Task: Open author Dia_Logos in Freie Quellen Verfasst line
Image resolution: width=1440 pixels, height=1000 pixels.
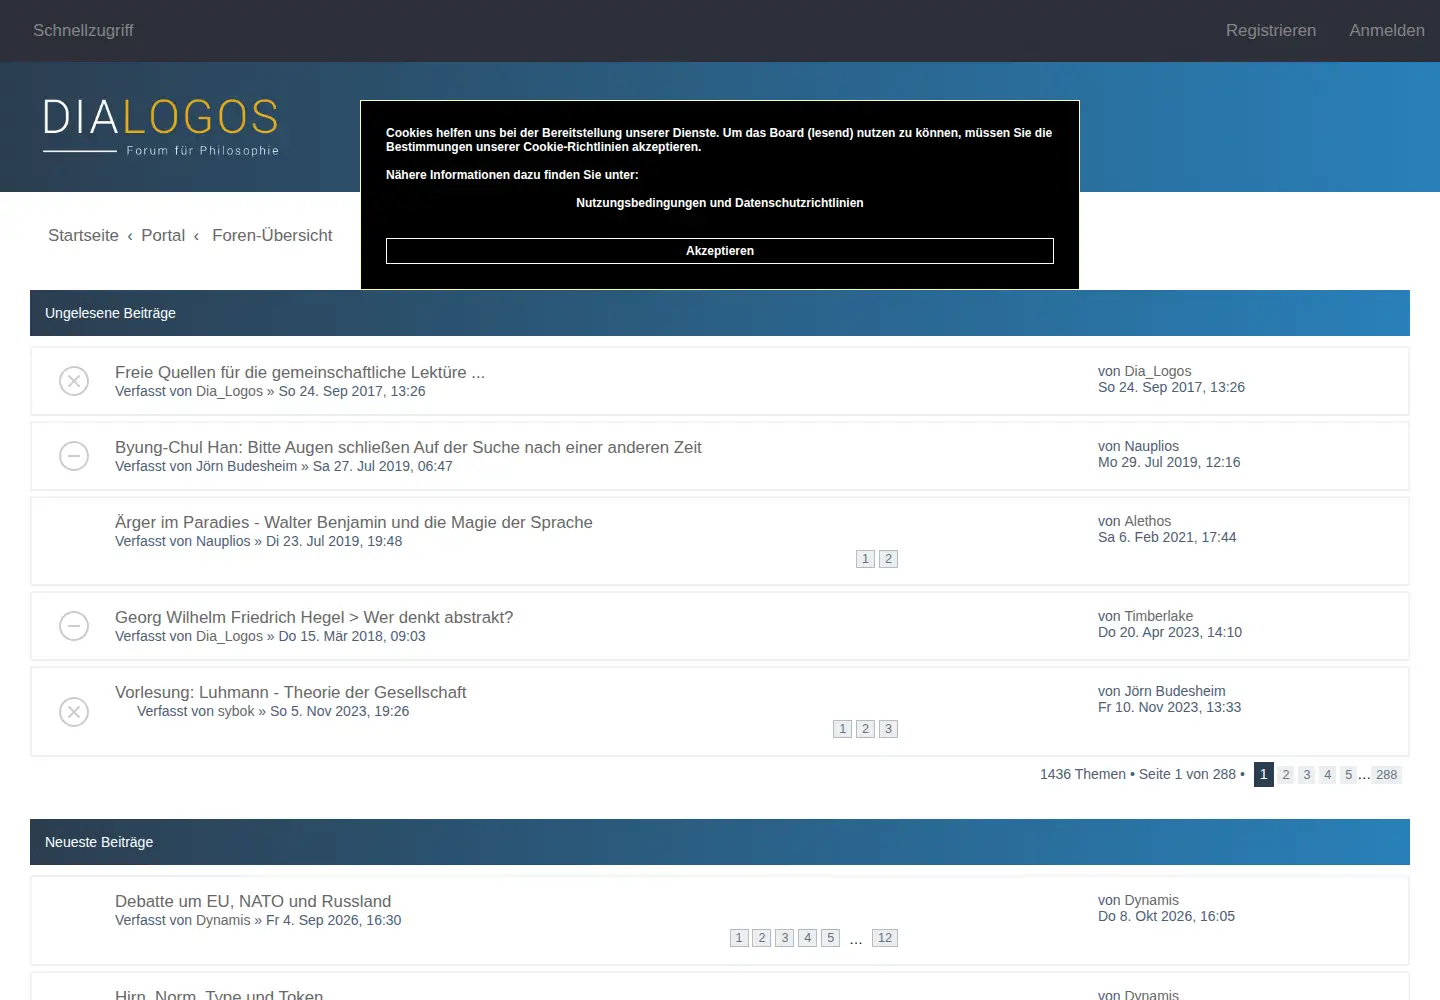Action: (x=229, y=391)
